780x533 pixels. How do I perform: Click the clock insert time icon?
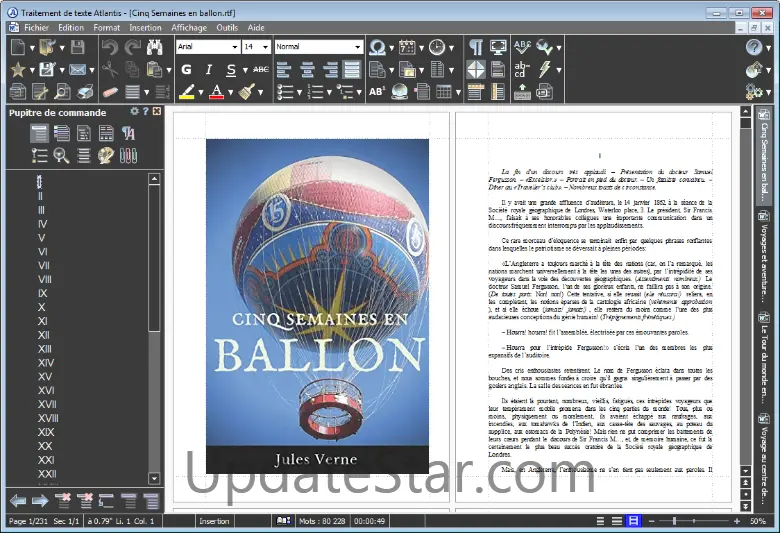coord(437,47)
